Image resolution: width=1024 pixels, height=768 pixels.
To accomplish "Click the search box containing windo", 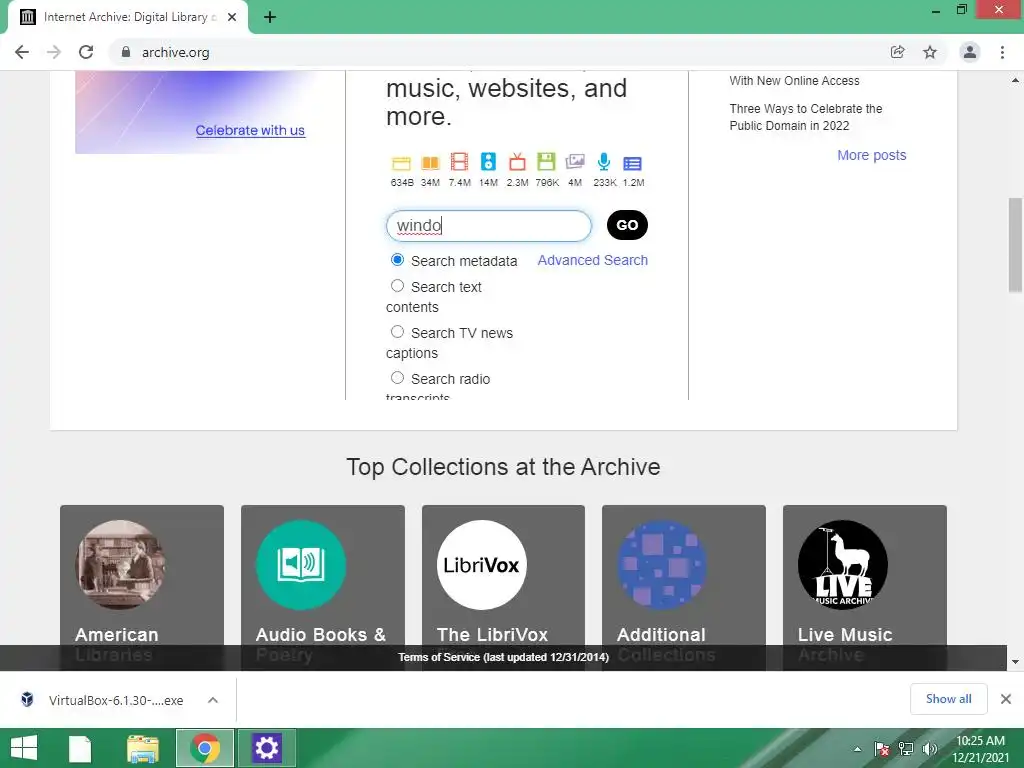I will click(488, 225).
